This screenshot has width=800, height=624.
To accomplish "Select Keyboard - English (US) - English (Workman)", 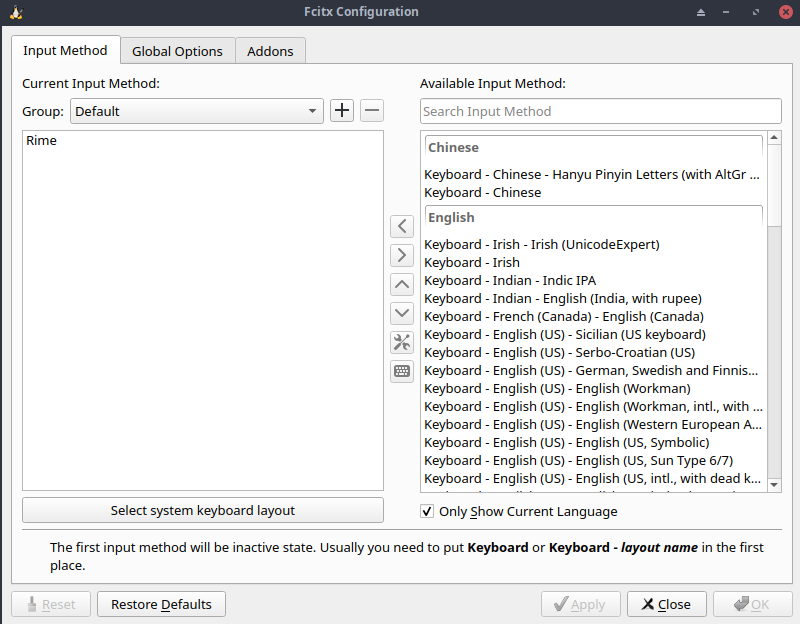I will click(557, 389).
